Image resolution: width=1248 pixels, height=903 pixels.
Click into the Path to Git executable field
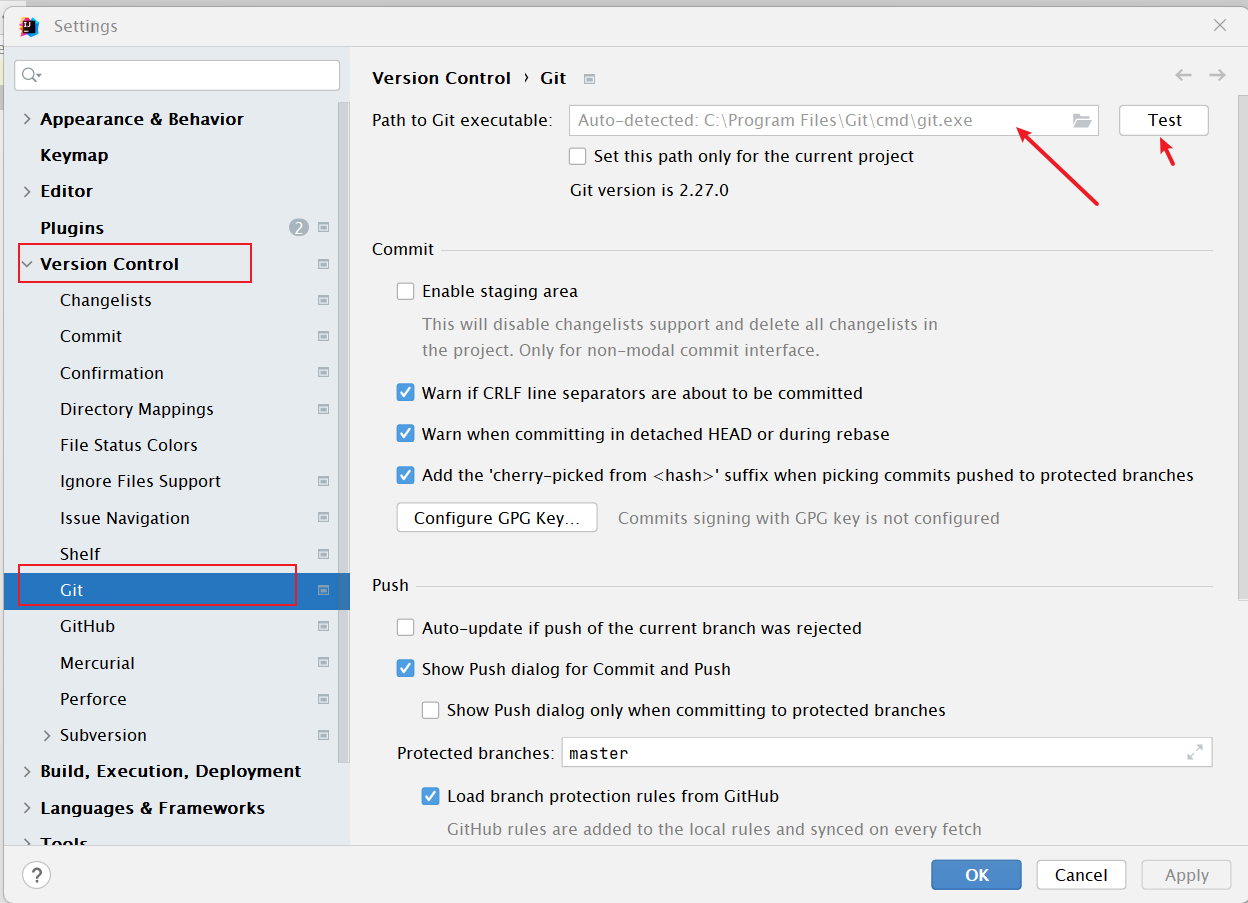tap(834, 120)
